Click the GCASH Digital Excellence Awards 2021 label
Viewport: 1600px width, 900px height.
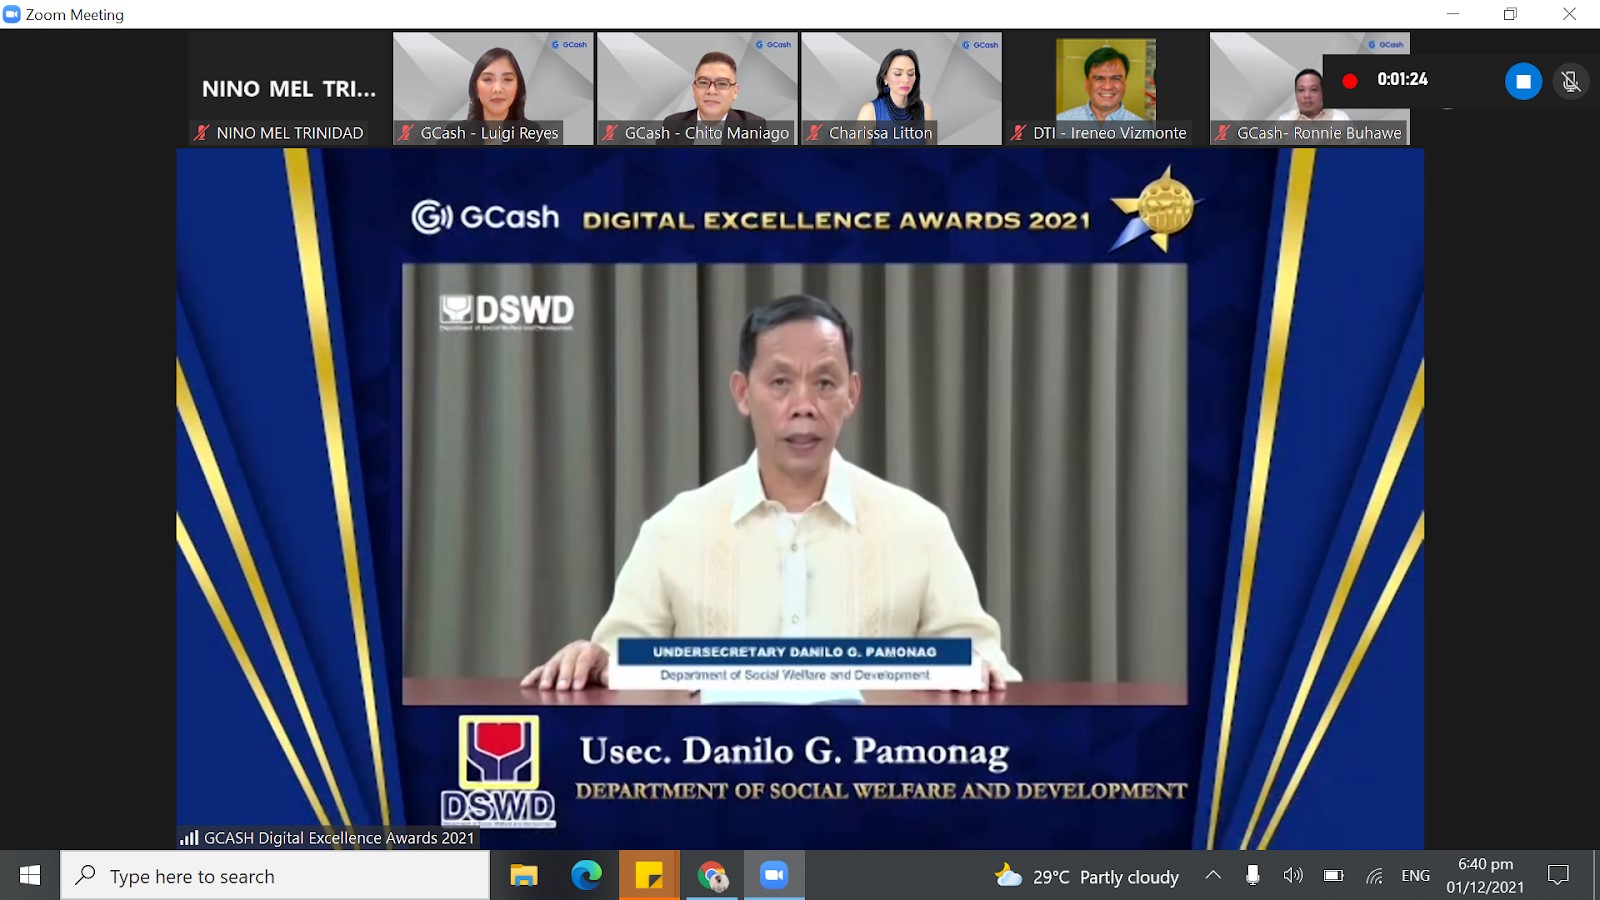click(339, 838)
